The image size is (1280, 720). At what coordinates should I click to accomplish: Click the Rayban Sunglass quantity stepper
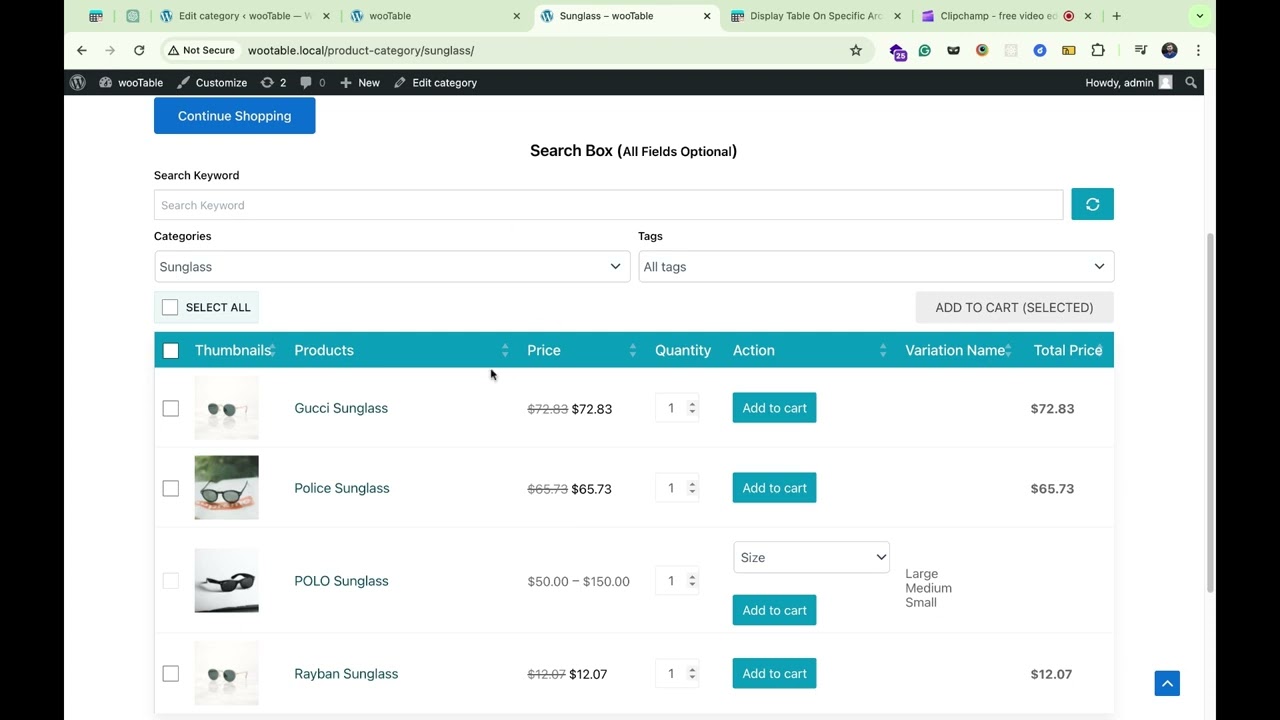(692, 674)
